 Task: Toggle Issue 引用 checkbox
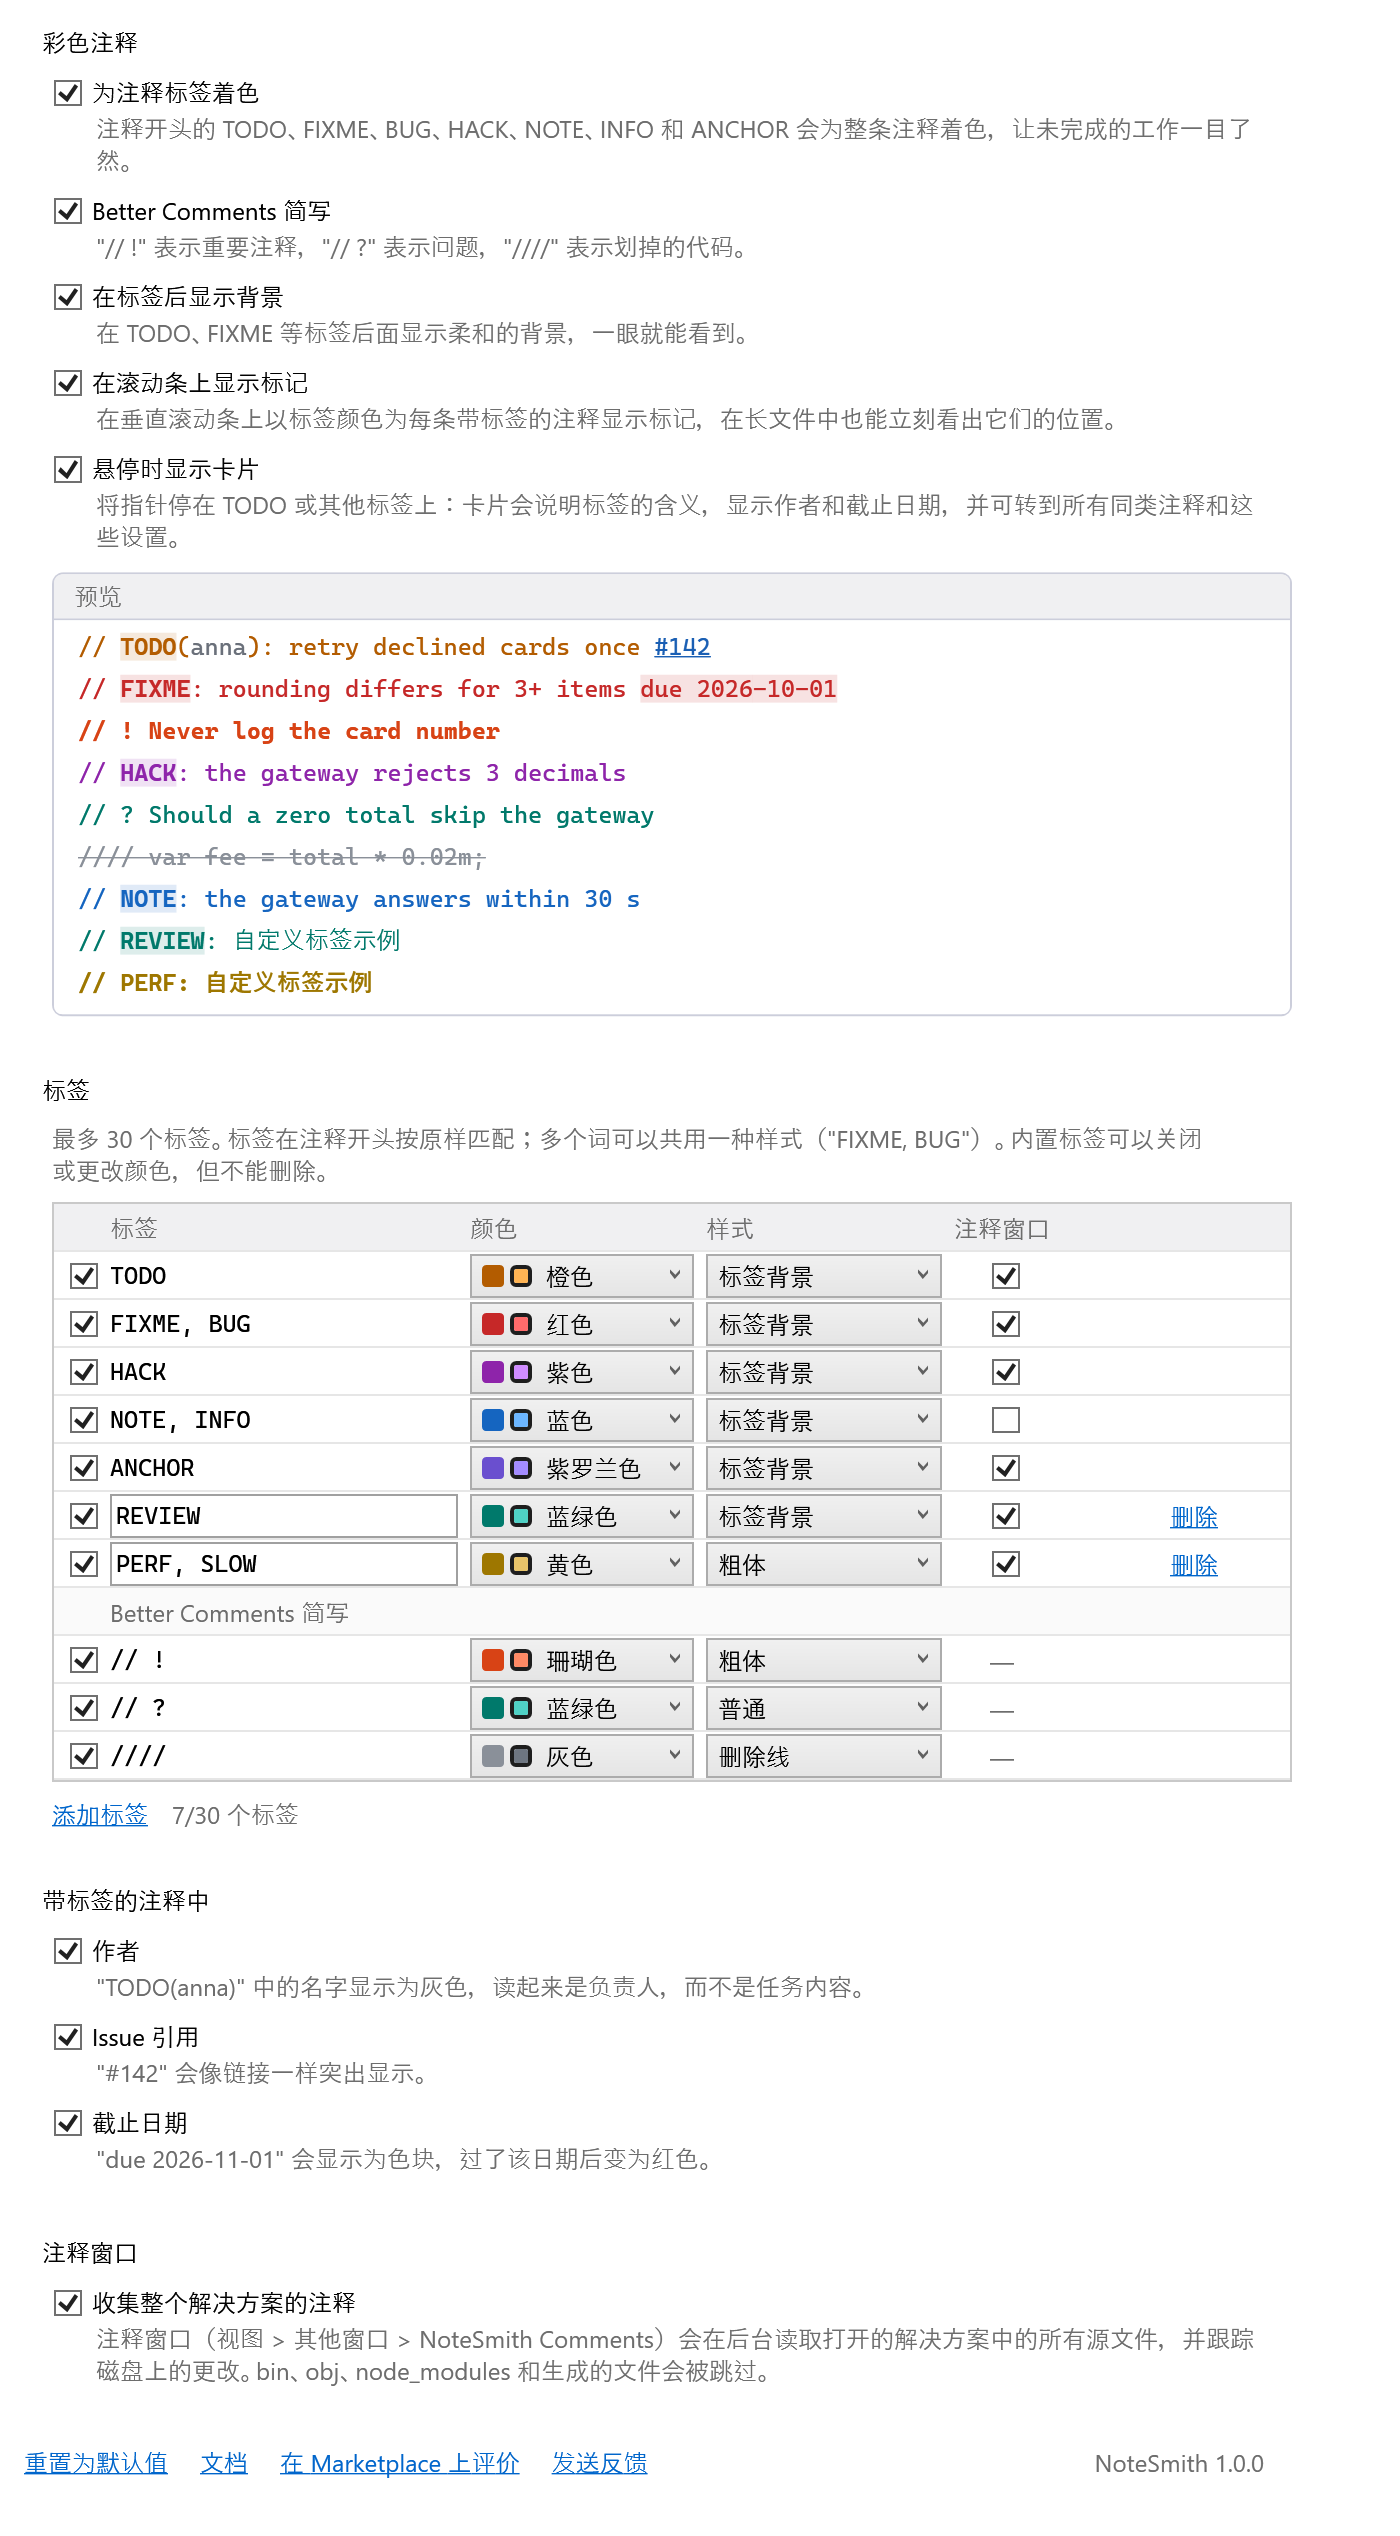(68, 2037)
